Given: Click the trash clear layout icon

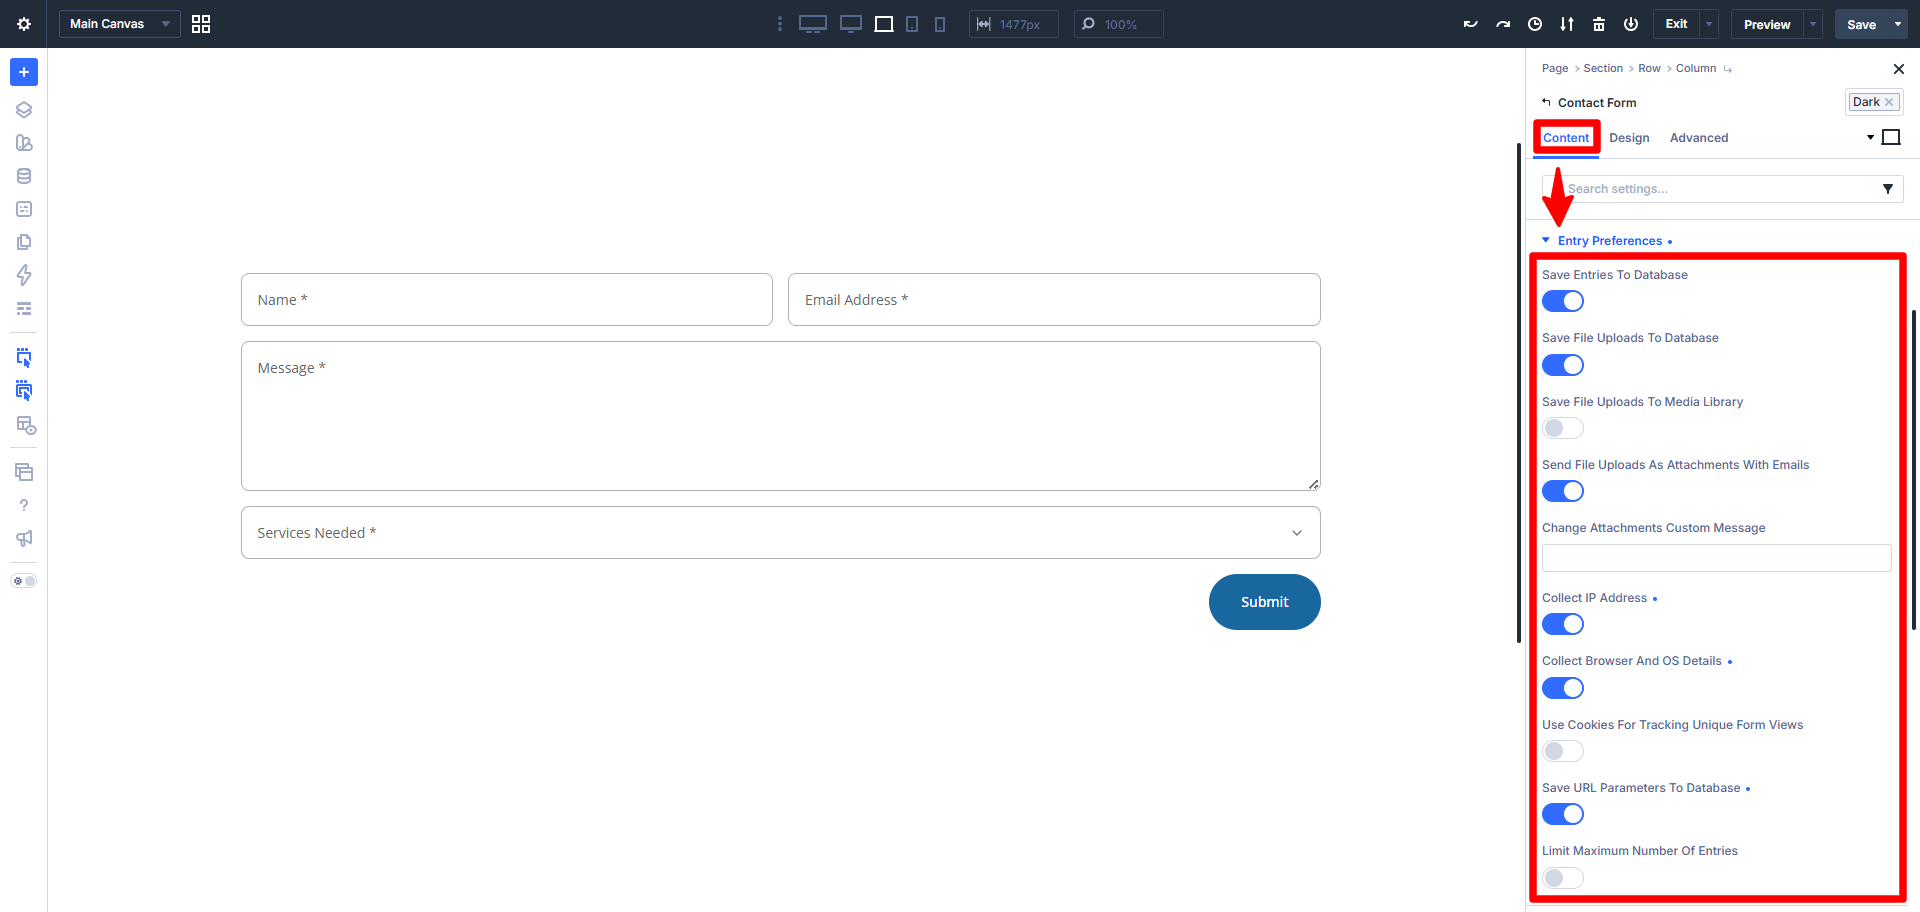Looking at the screenshot, I should (x=1599, y=24).
